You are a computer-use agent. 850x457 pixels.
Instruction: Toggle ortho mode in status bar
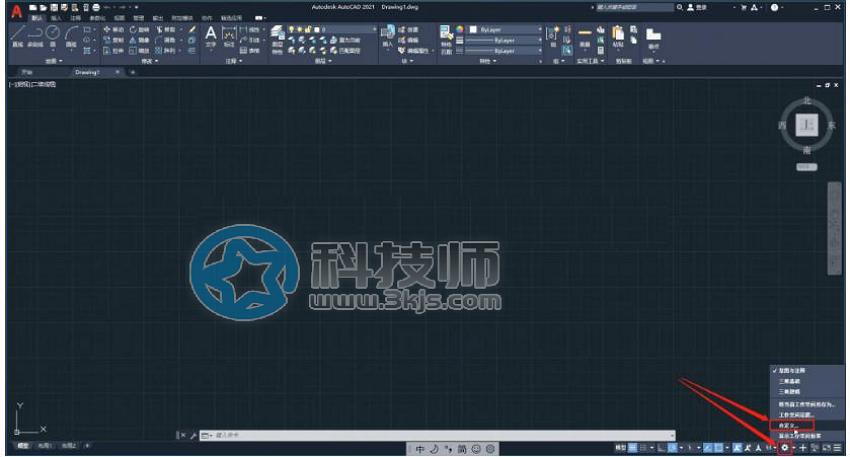tap(661, 448)
